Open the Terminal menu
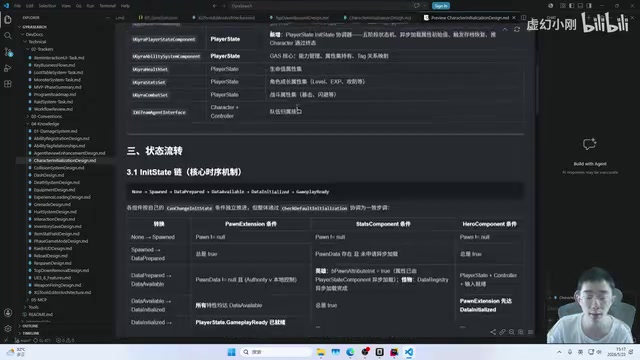The height and width of the screenshot is (360, 640). coord(108,6)
